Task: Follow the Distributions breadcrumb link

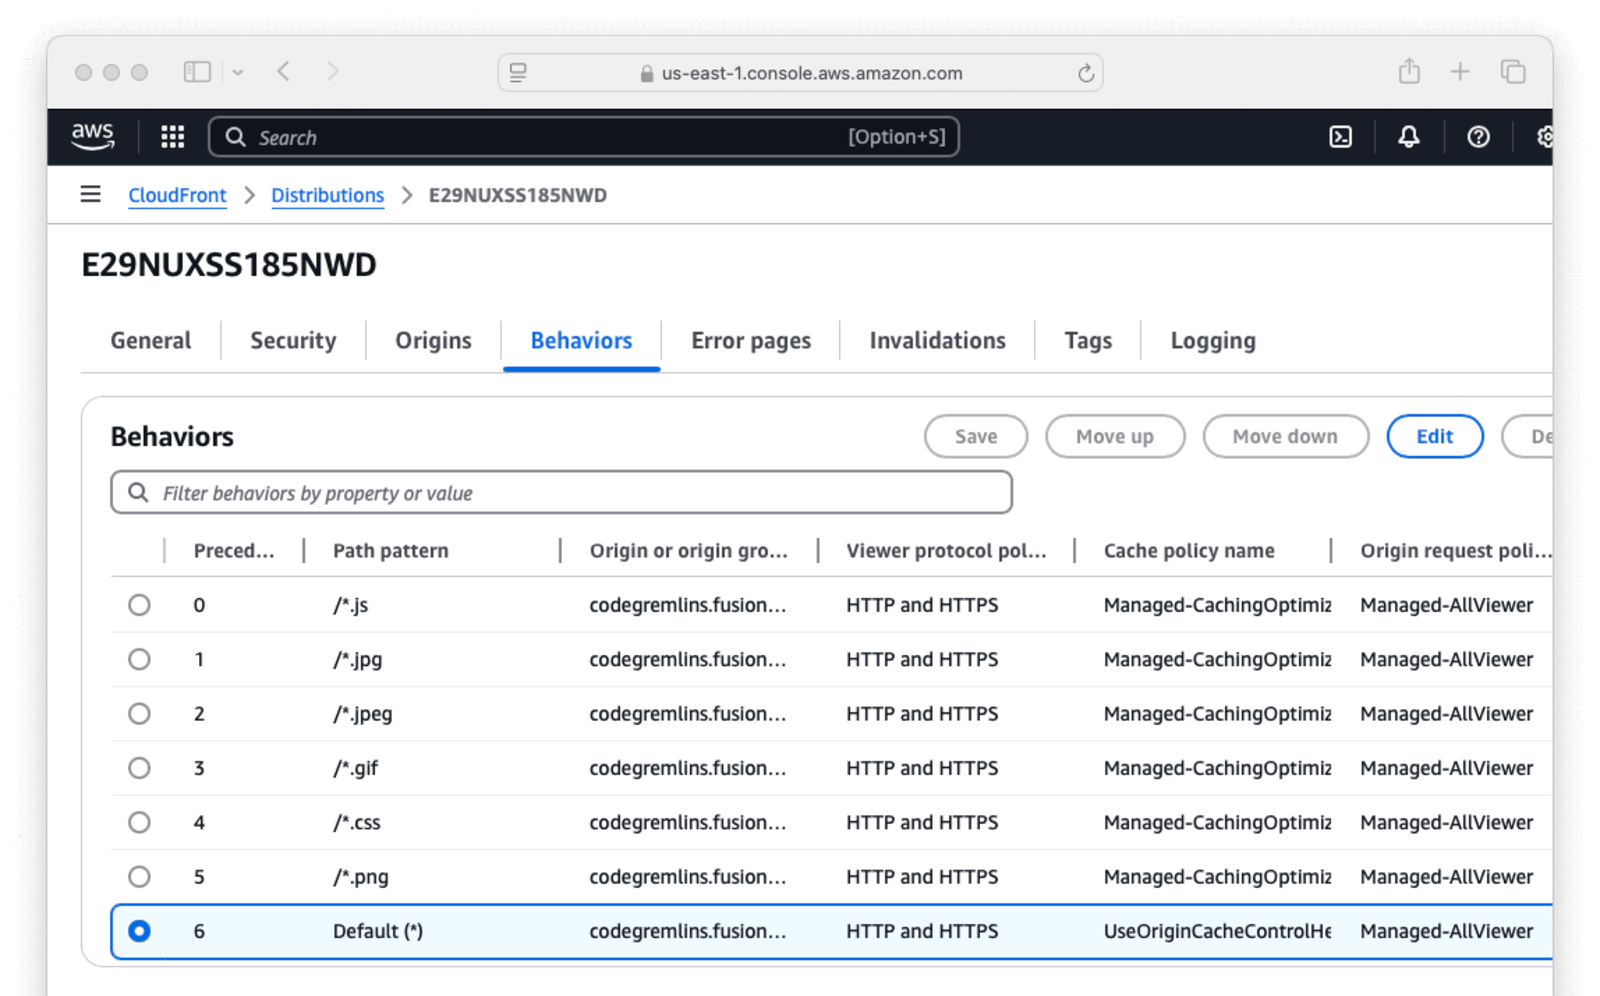Action: tap(327, 195)
